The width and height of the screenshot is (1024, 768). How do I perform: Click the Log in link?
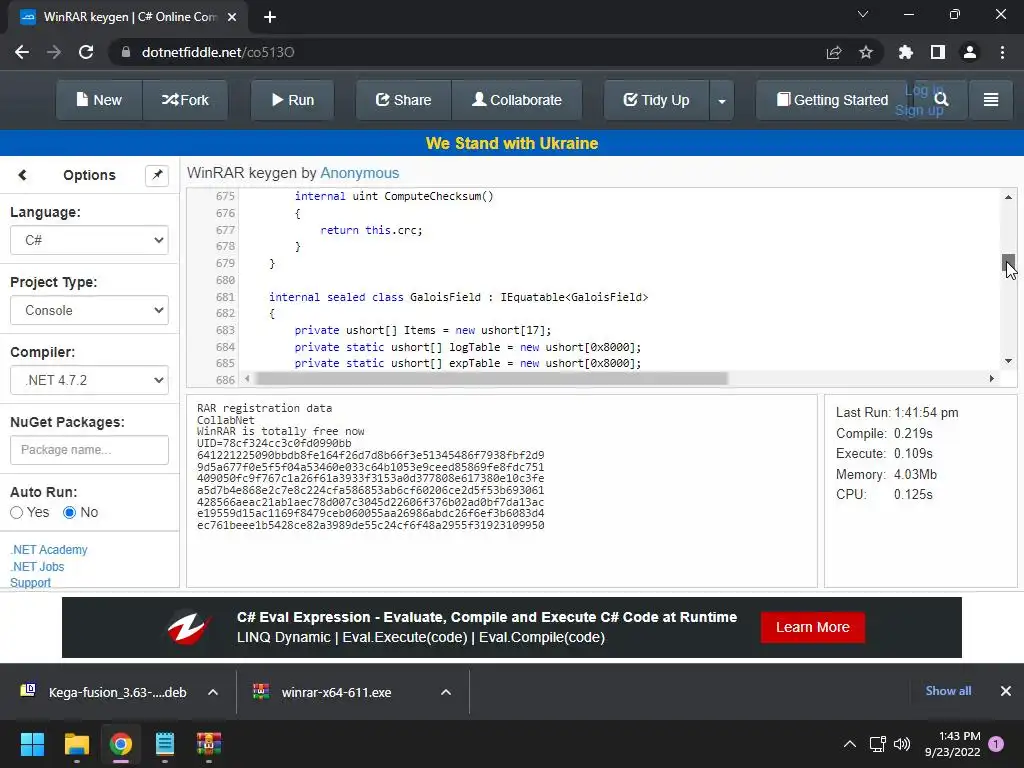(x=923, y=91)
